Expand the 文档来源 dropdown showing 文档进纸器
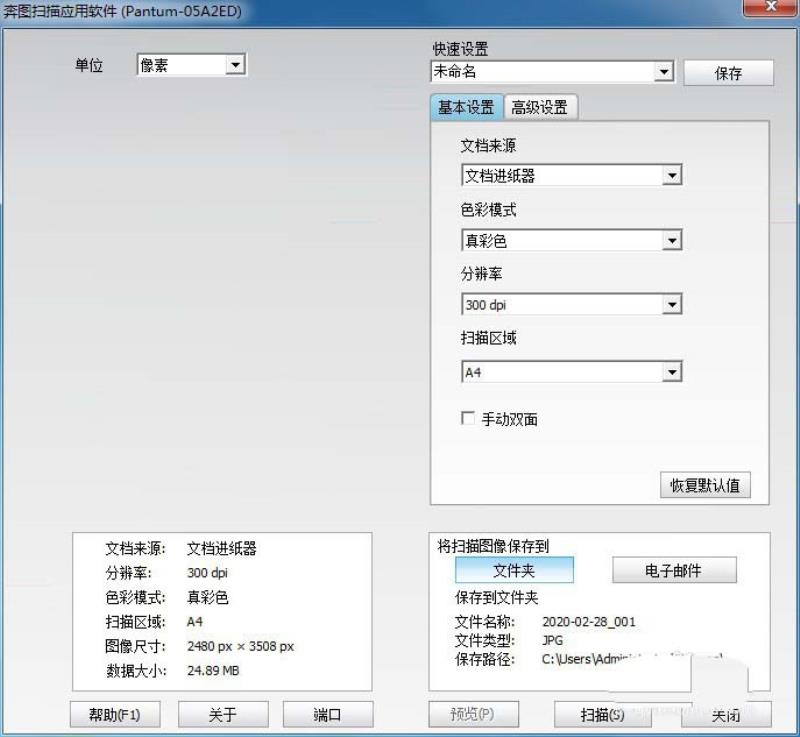 (x=571, y=175)
